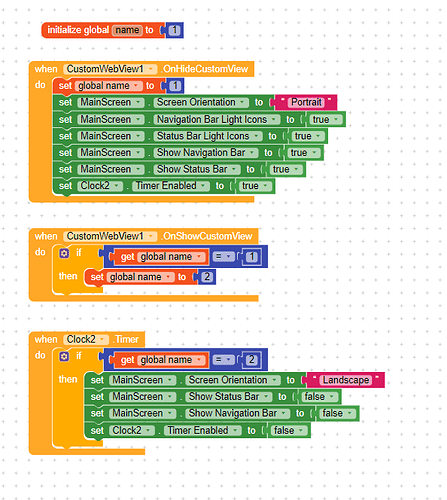
Task: Toggle false value for Show Navigation Bar
Action: tap(337, 413)
